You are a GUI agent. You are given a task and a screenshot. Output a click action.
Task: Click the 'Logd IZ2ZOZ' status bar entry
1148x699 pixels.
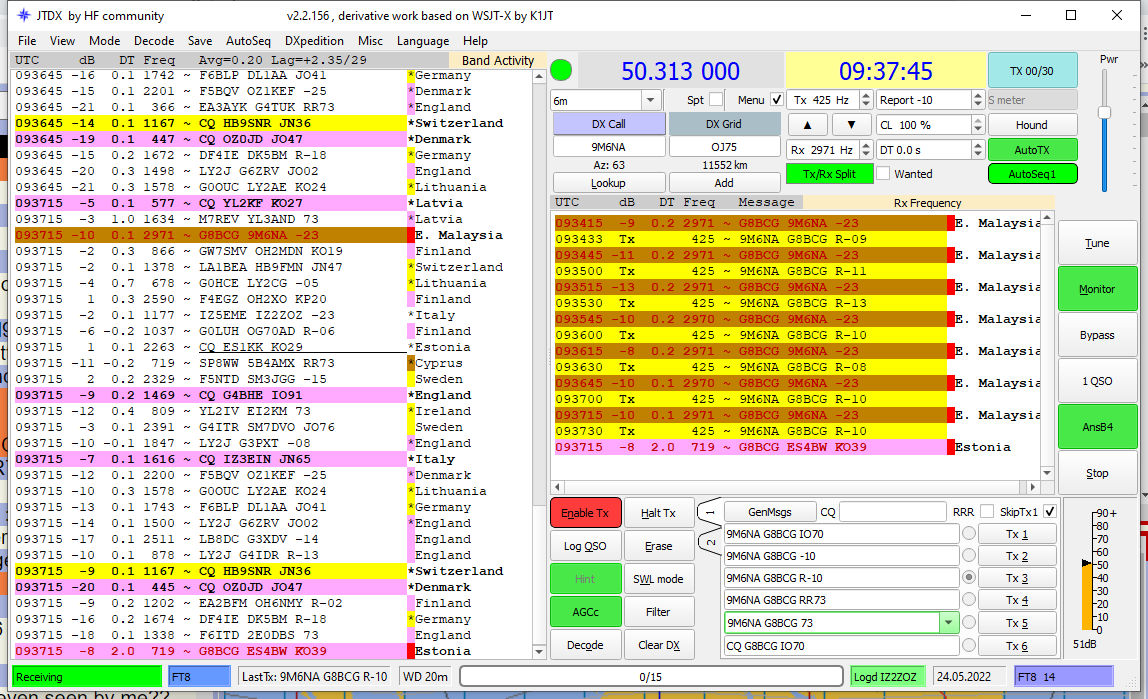coord(887,677)
